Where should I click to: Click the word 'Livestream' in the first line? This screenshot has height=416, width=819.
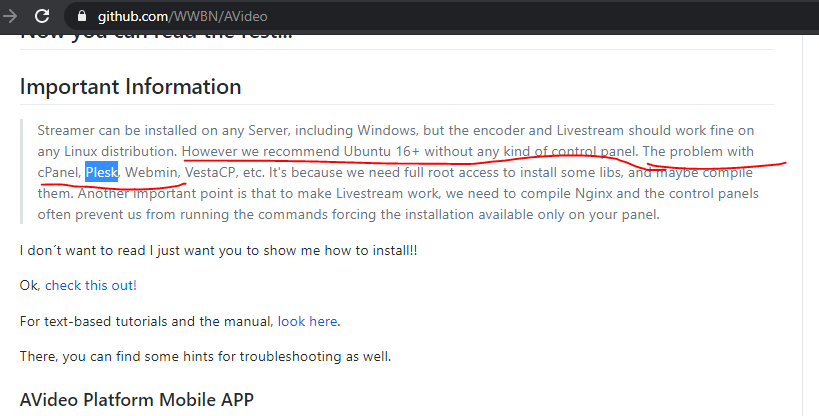point(590,130)
